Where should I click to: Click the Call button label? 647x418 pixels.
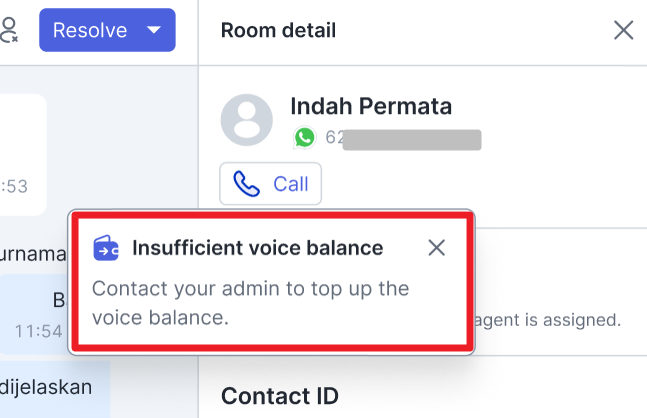290,184
